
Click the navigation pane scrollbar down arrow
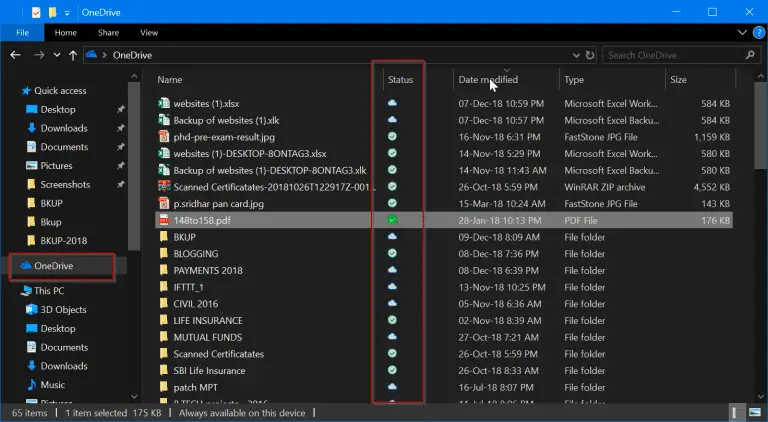134,396
